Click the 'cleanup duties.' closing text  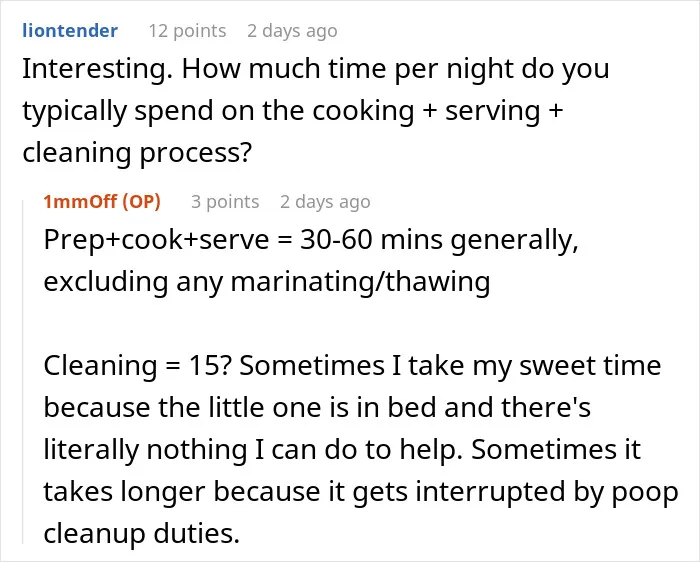click(142, 533)
